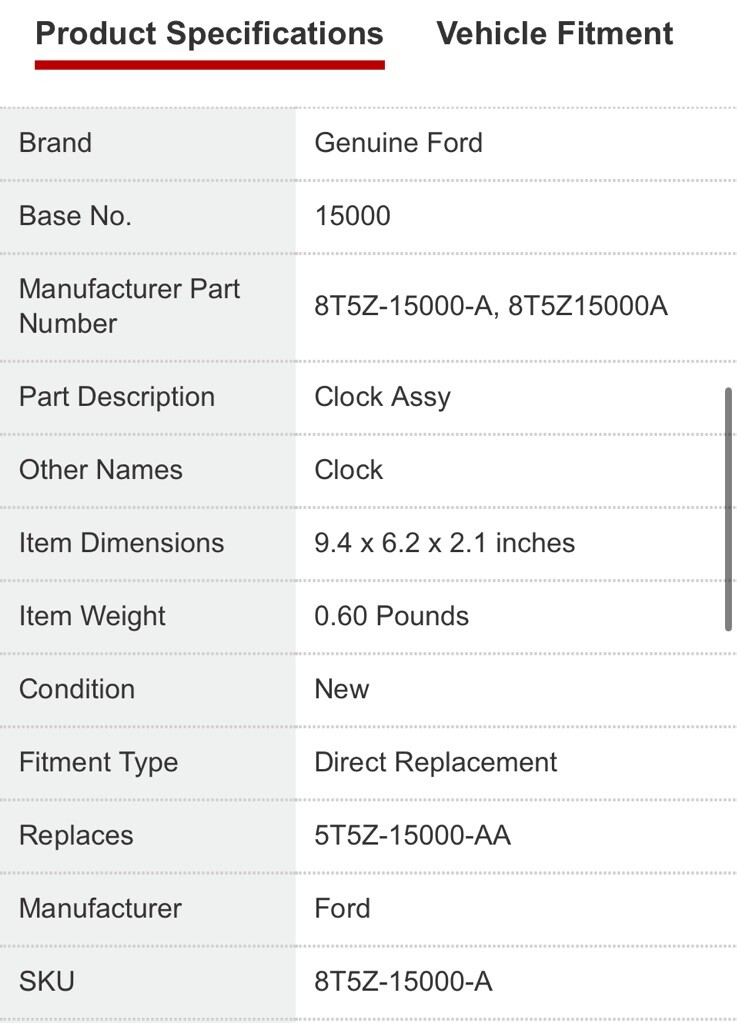Image resolution: width=737 pixels, height=1023 pixels.
Task: Click the 0.60 Pounds weight value
Action: click(391, 616)
